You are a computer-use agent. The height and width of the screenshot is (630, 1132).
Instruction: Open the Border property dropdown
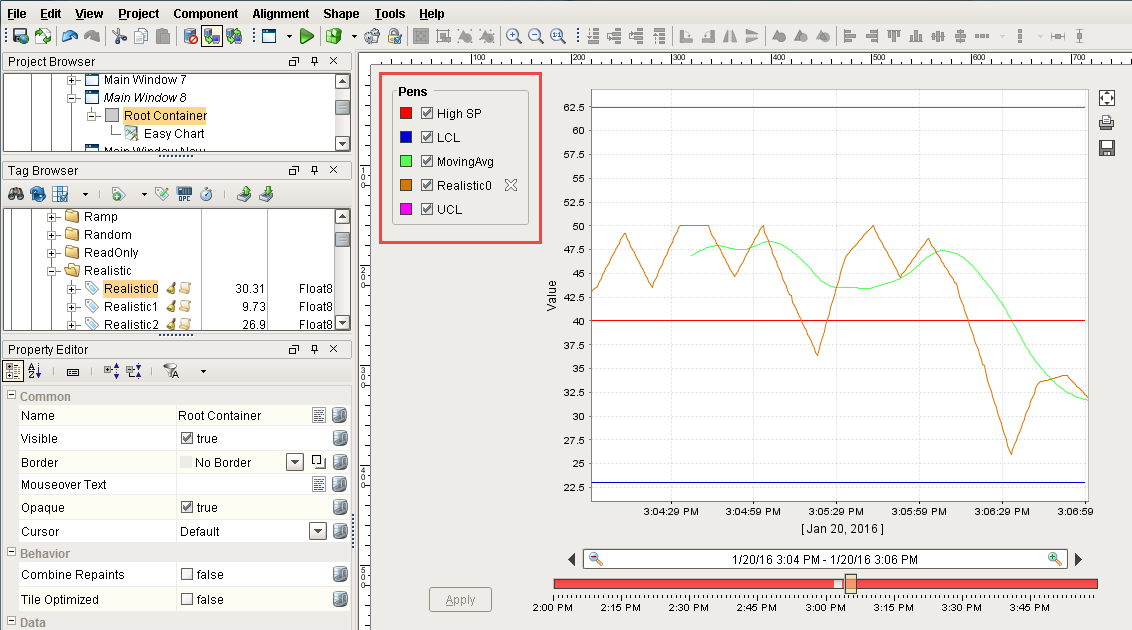[295, 462]
